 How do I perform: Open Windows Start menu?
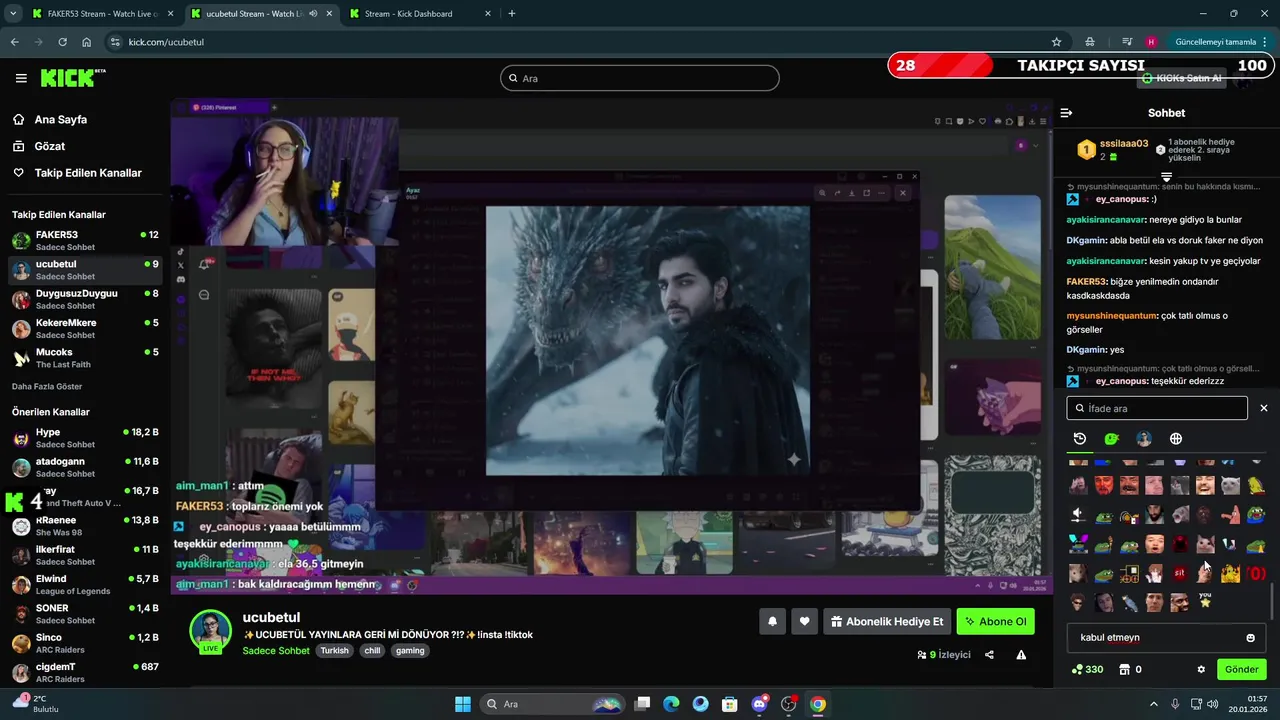tap(463, 704)
